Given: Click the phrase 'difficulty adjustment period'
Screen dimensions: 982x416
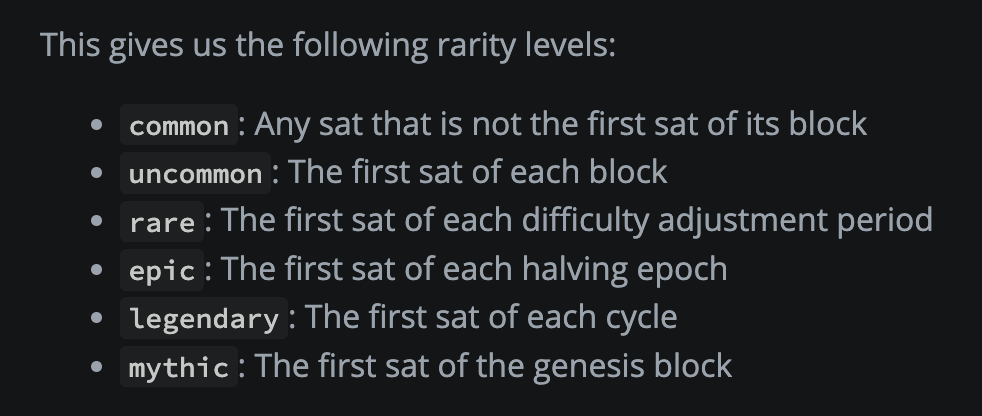Looking at the screenshot, I should (727, 221).
